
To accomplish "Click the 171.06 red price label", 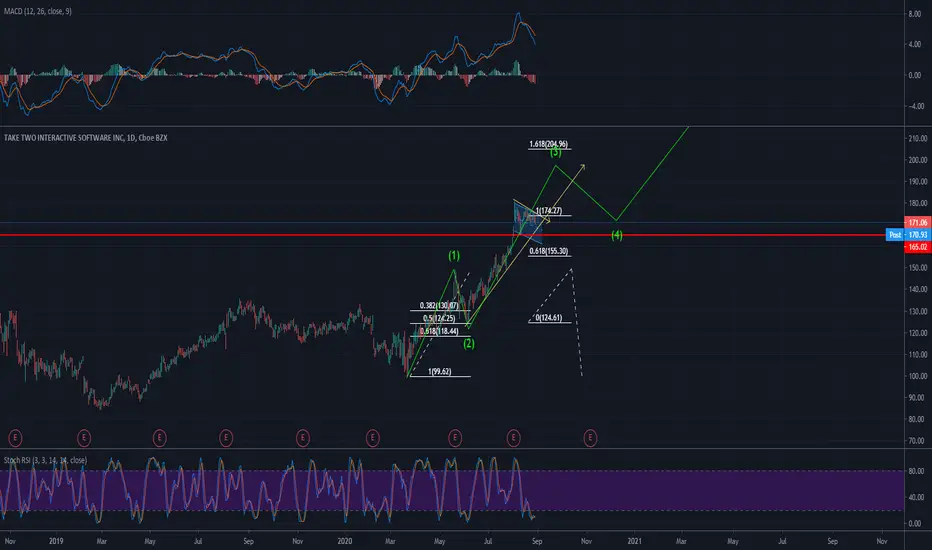I will 917,222.
